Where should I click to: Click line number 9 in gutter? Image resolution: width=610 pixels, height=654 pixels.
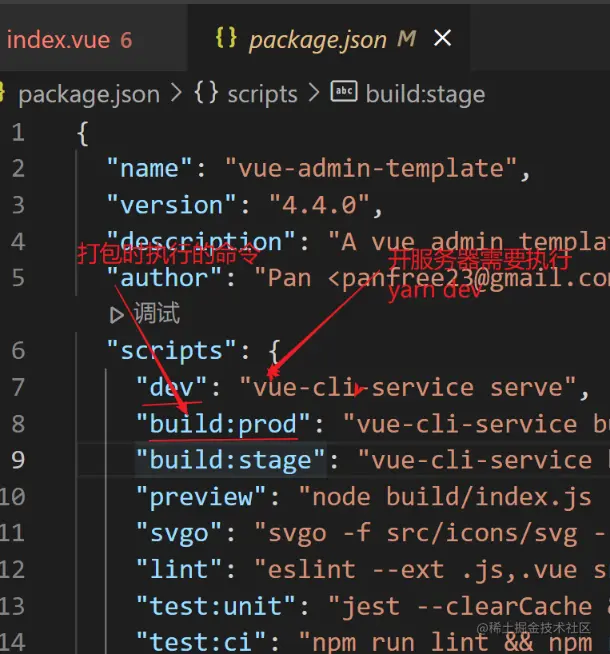[x=18, y=460]
